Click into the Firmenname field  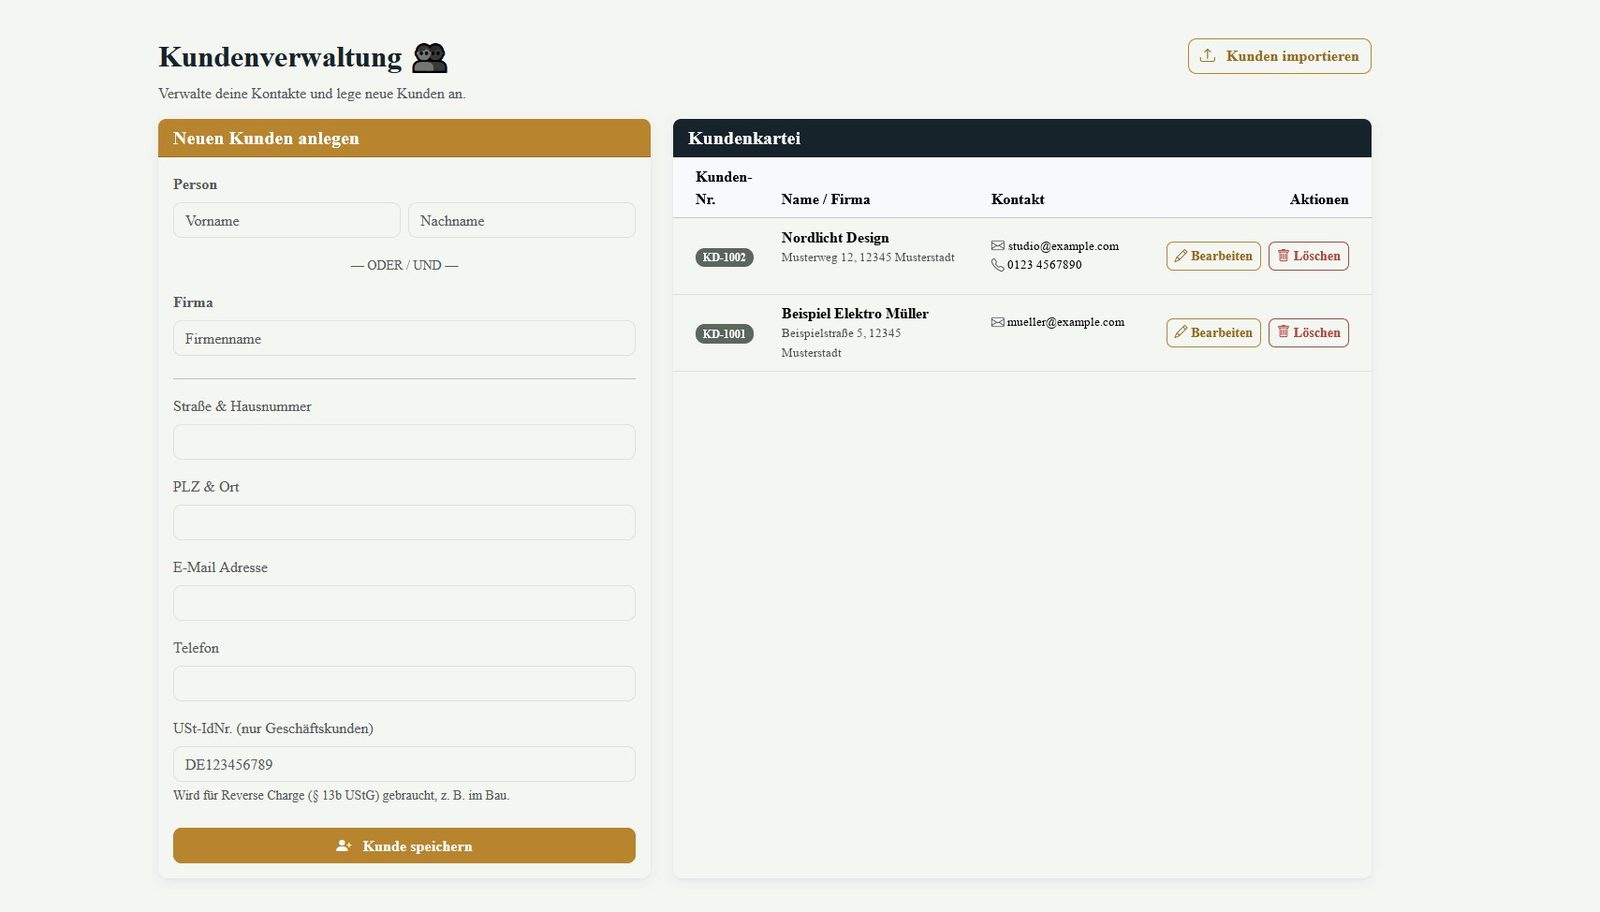pos(404,338)
